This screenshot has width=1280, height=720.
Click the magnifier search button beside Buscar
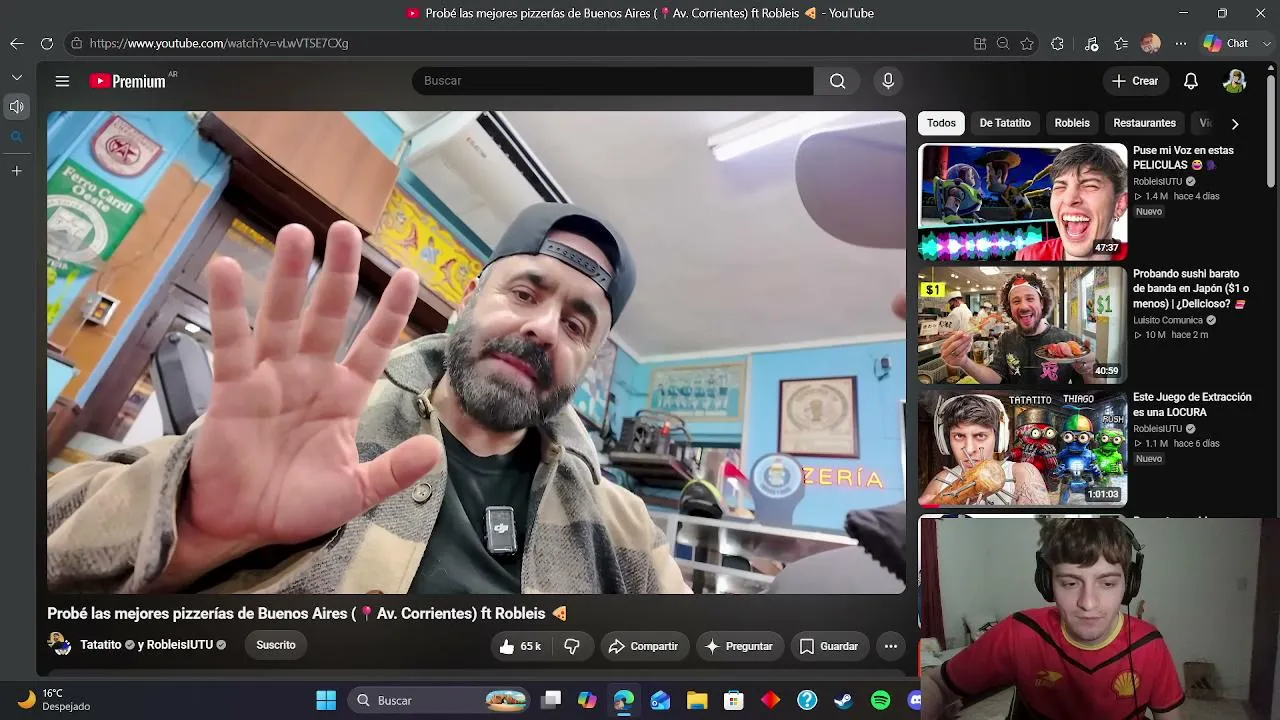tap(838, 81)
